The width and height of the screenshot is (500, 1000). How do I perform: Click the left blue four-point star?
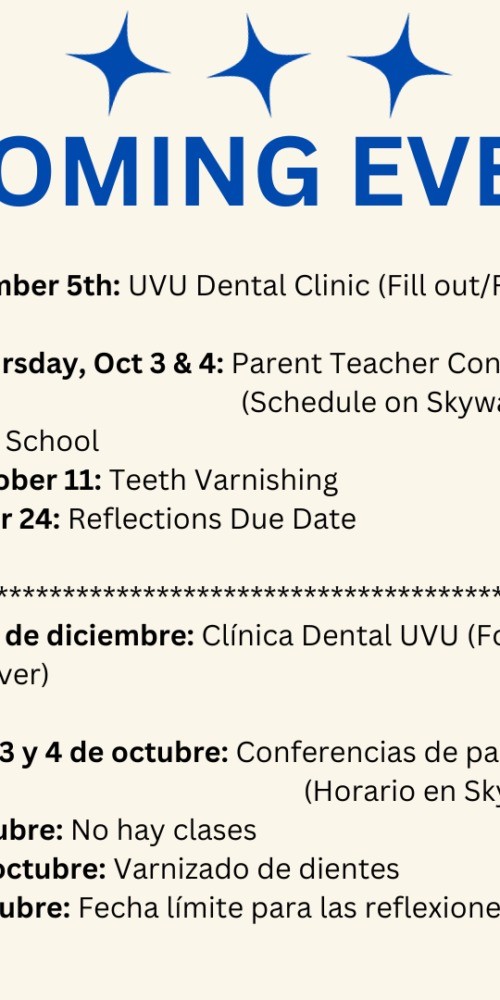pyautogui.click(x=118, y=64)
